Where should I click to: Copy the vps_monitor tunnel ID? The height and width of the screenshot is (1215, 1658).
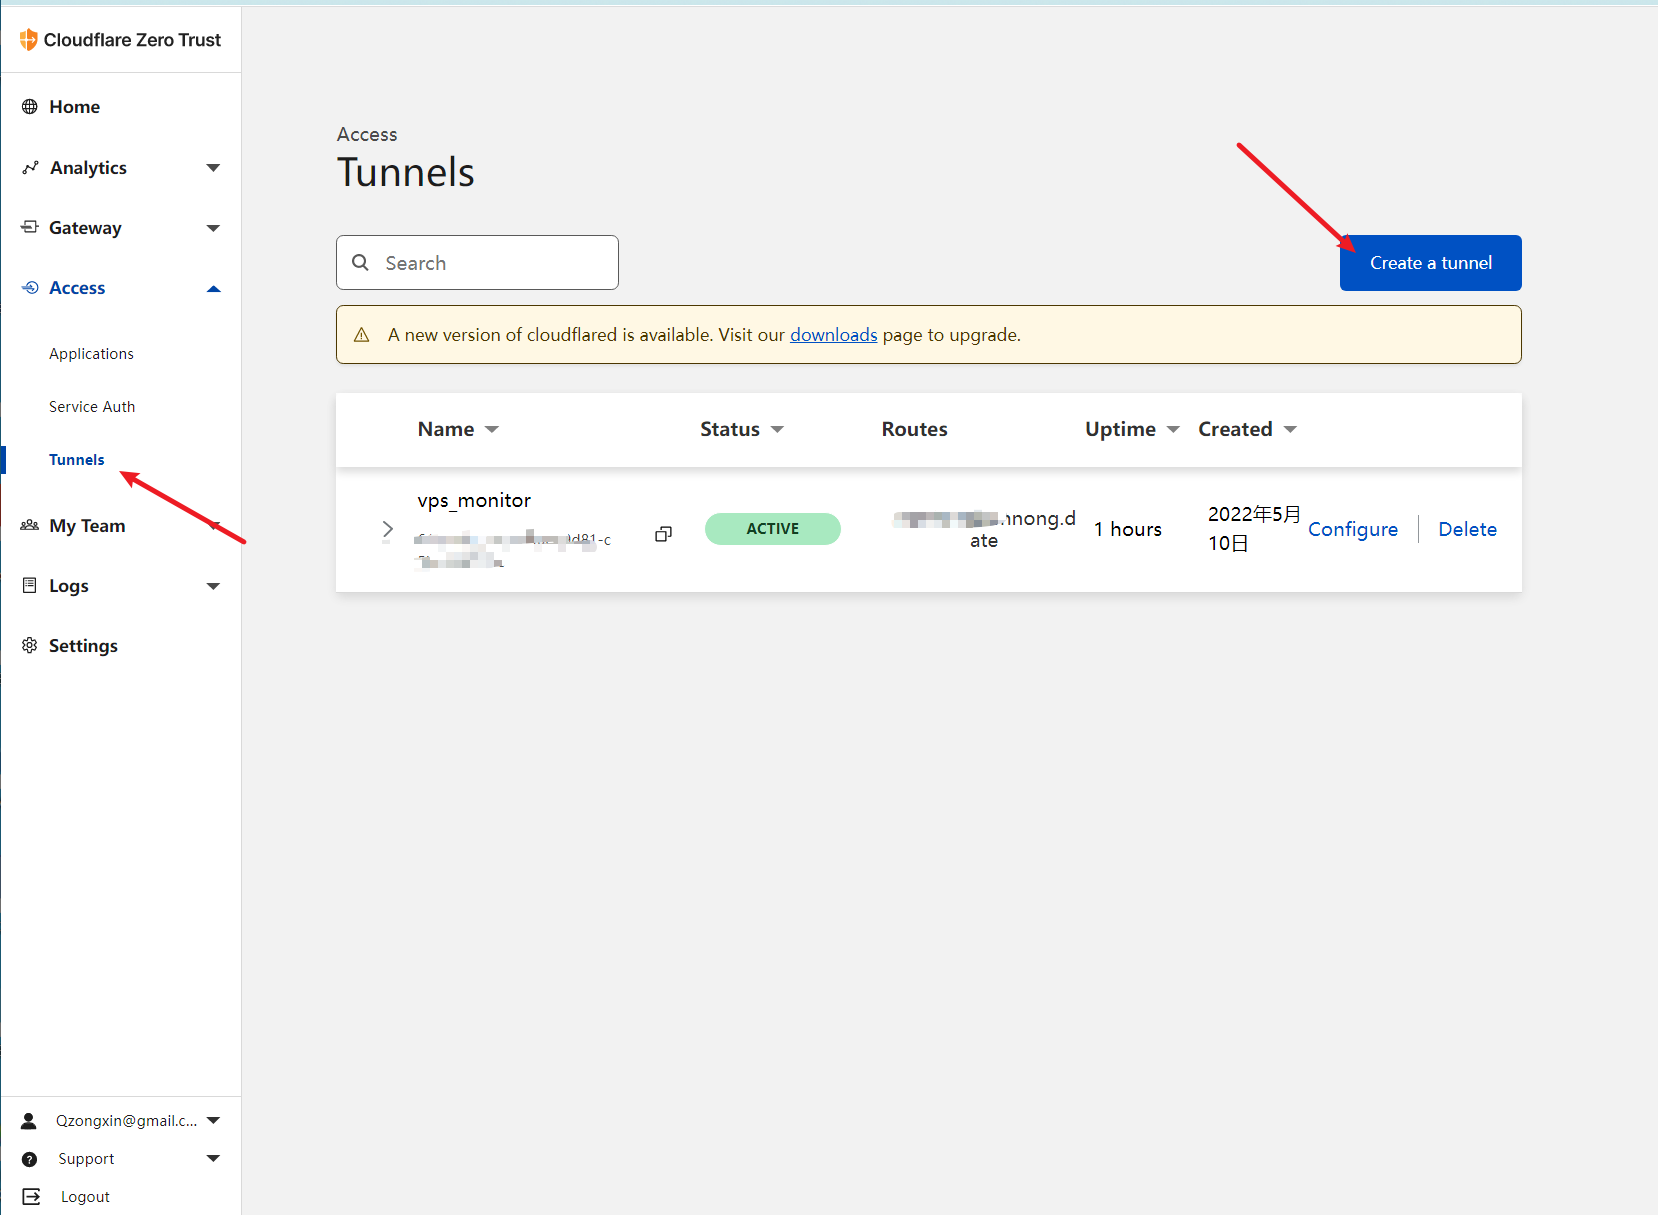[x=663, y=534]
